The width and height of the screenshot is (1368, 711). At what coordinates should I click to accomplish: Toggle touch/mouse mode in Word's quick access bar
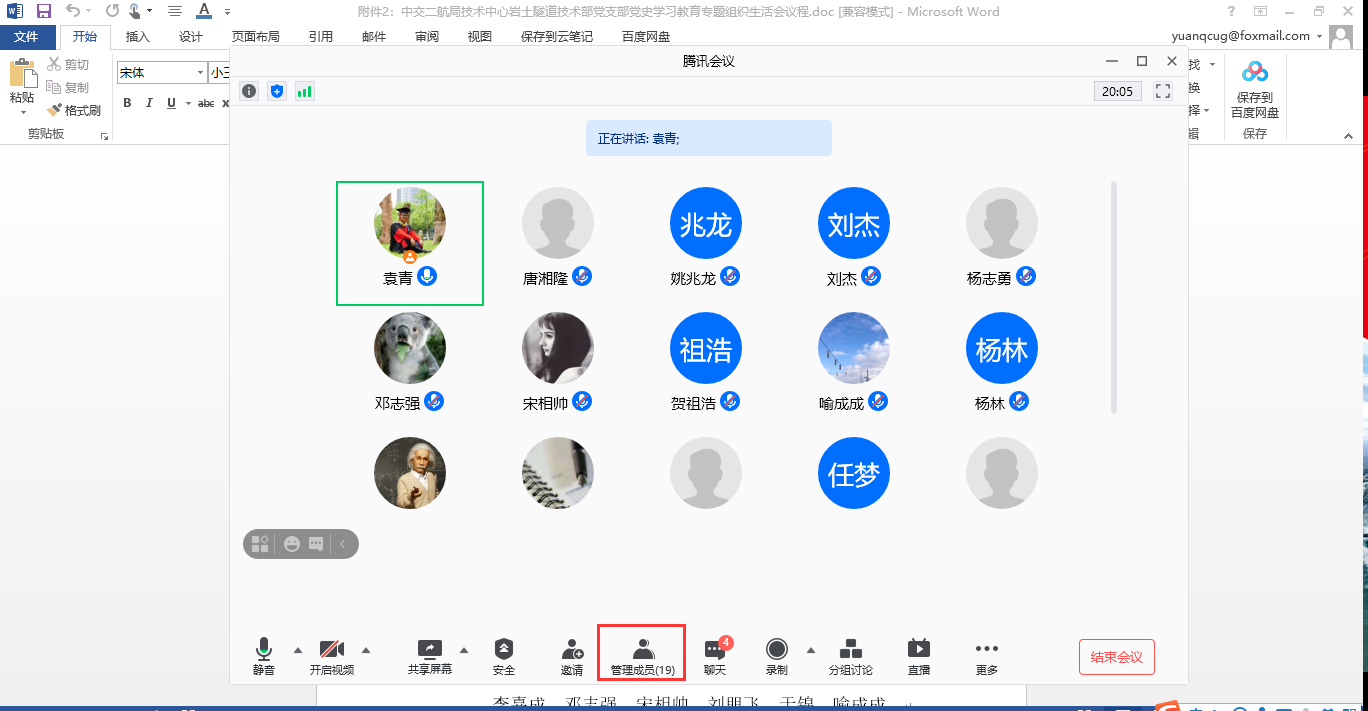pos(135,11)
